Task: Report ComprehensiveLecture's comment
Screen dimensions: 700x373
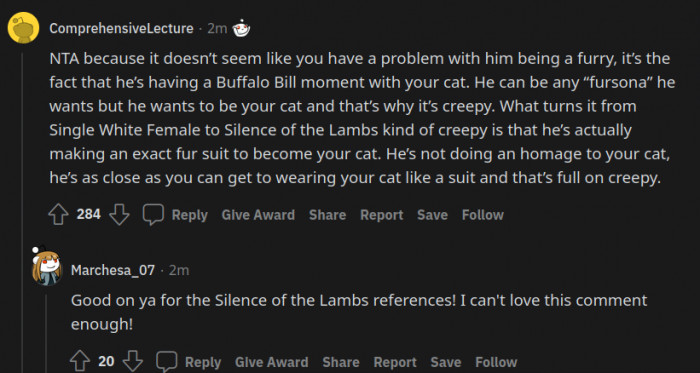Action: pyautogui.click(x=382, y=215)
